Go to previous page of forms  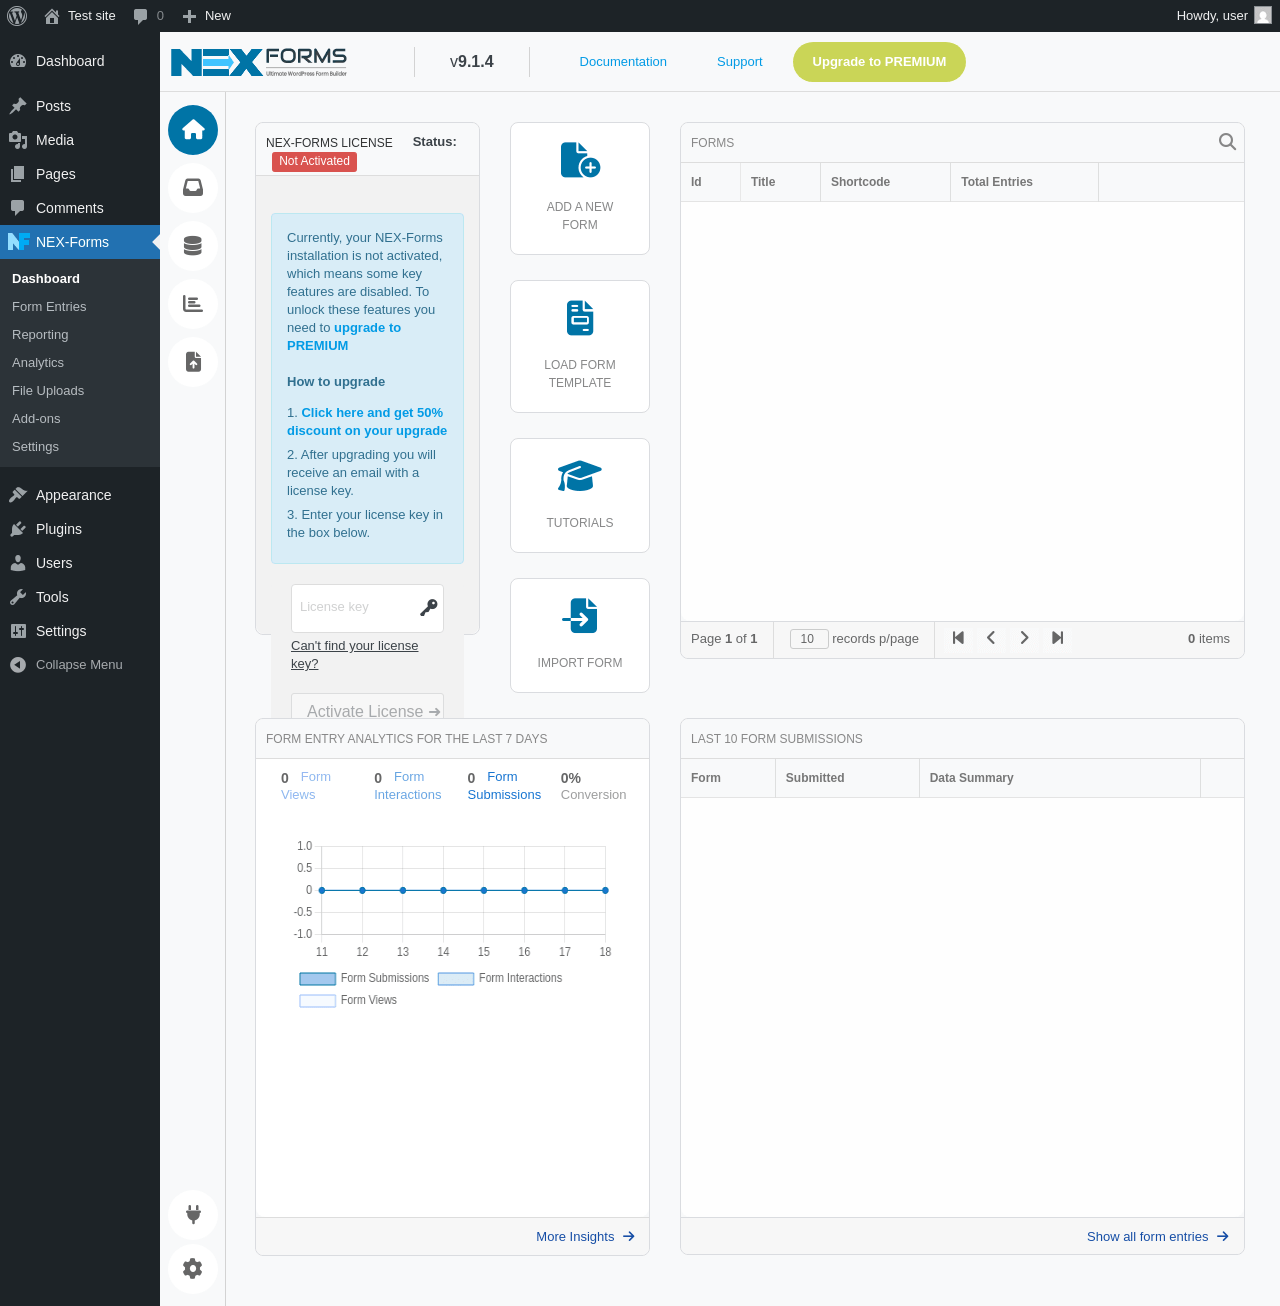991,638
